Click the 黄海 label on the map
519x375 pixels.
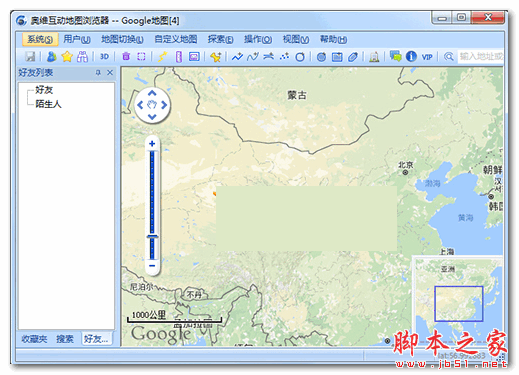(x=465, y=218)
